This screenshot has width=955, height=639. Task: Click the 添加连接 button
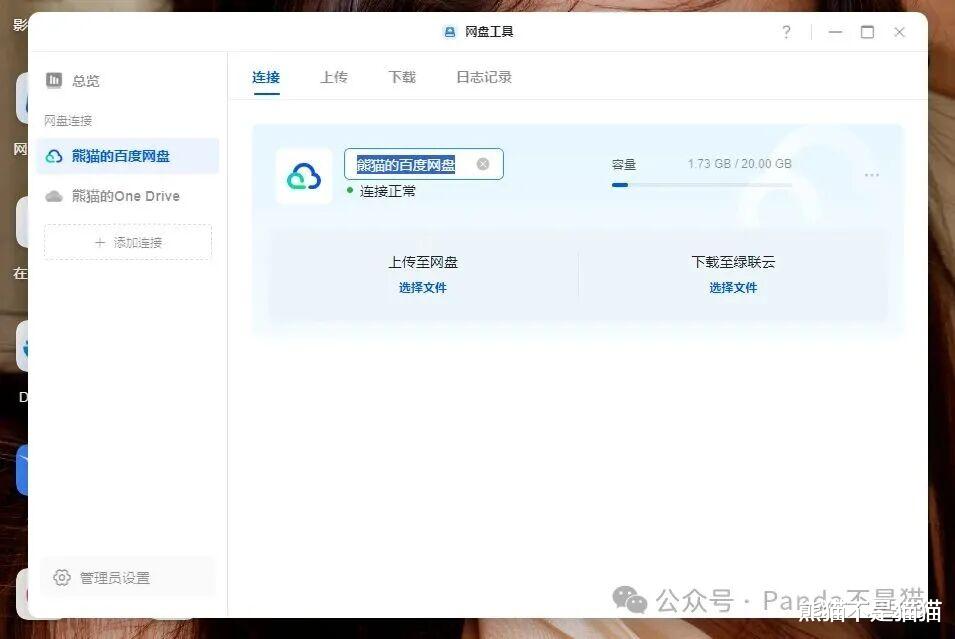click(x=128, y=242)
